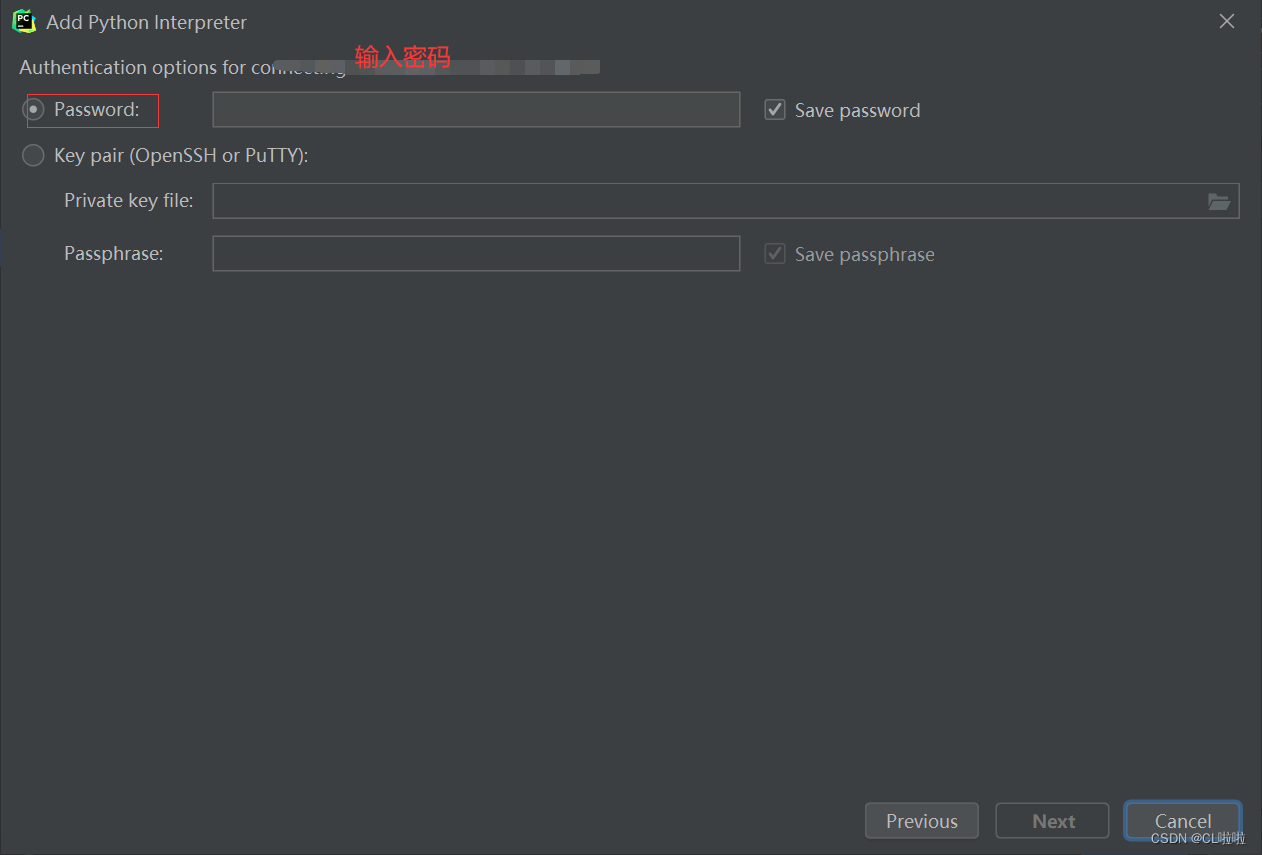Click the "Key pair (OpenSSH or PuTTY):" label
1262x855 pixels.
(x=181, y=155)
